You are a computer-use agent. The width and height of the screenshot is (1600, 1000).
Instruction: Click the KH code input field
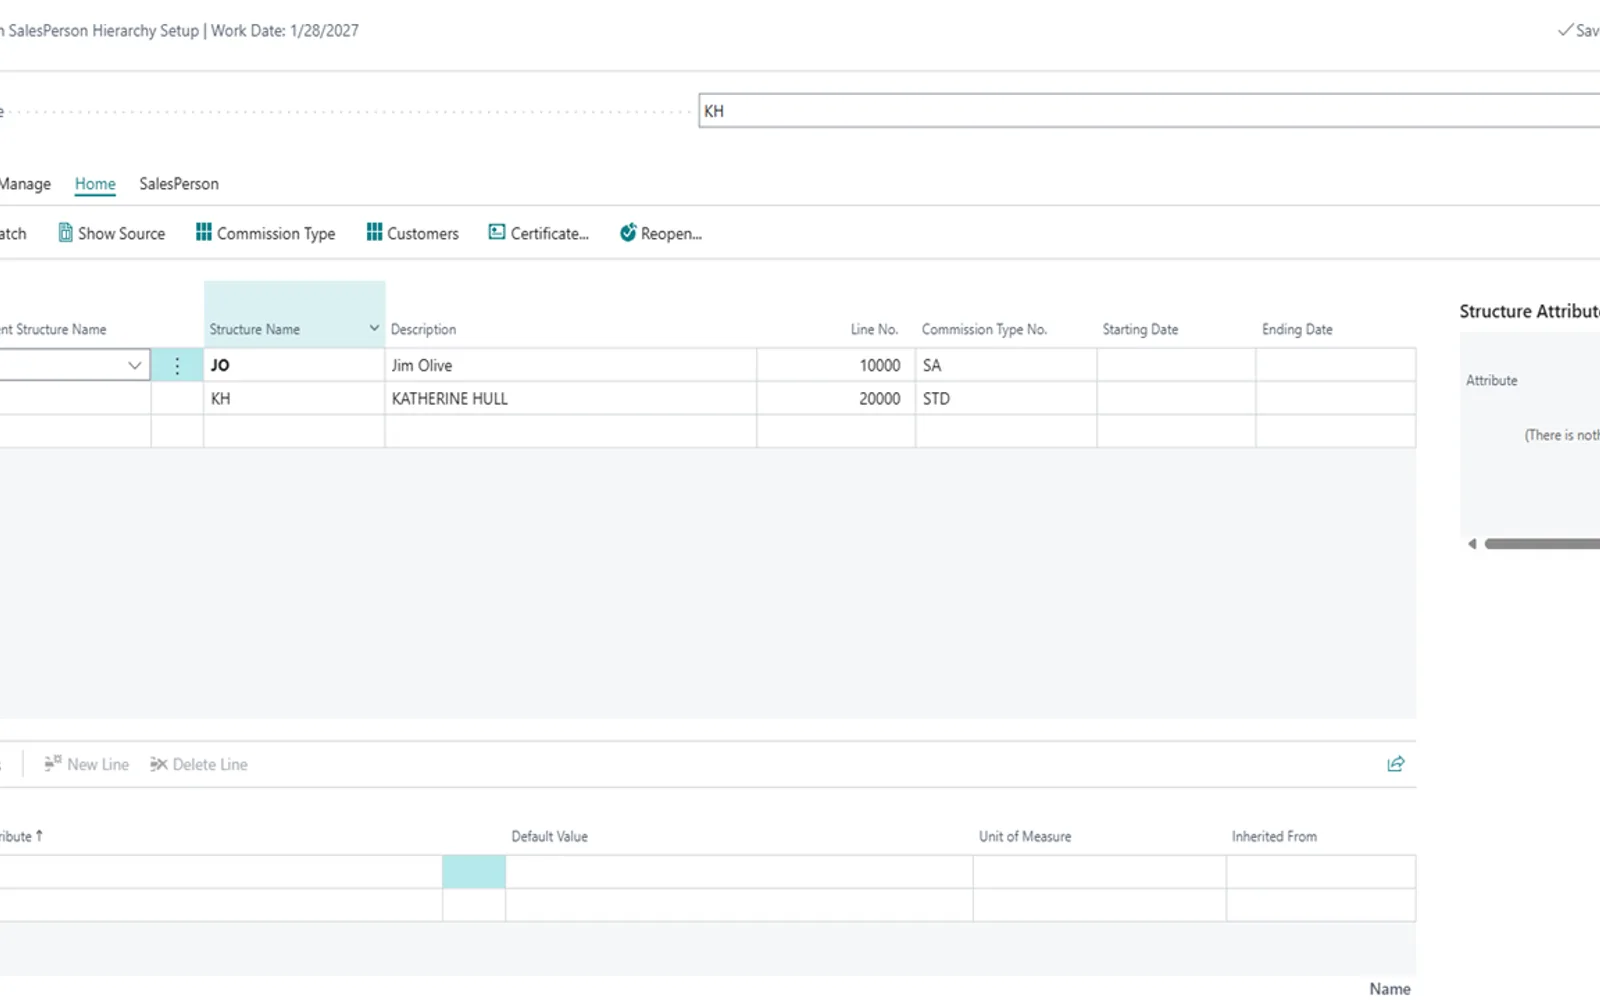click(x=1149, y=111)
